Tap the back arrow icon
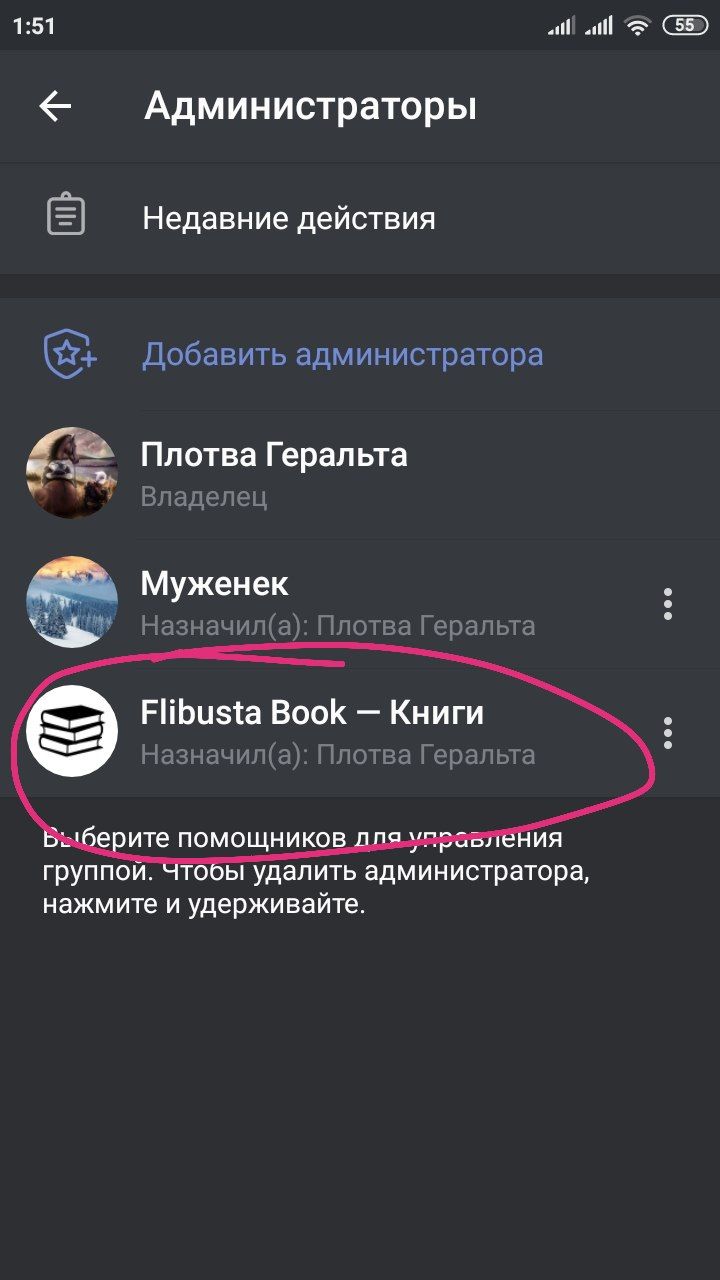720x1280 pixels. pos(55,106)
